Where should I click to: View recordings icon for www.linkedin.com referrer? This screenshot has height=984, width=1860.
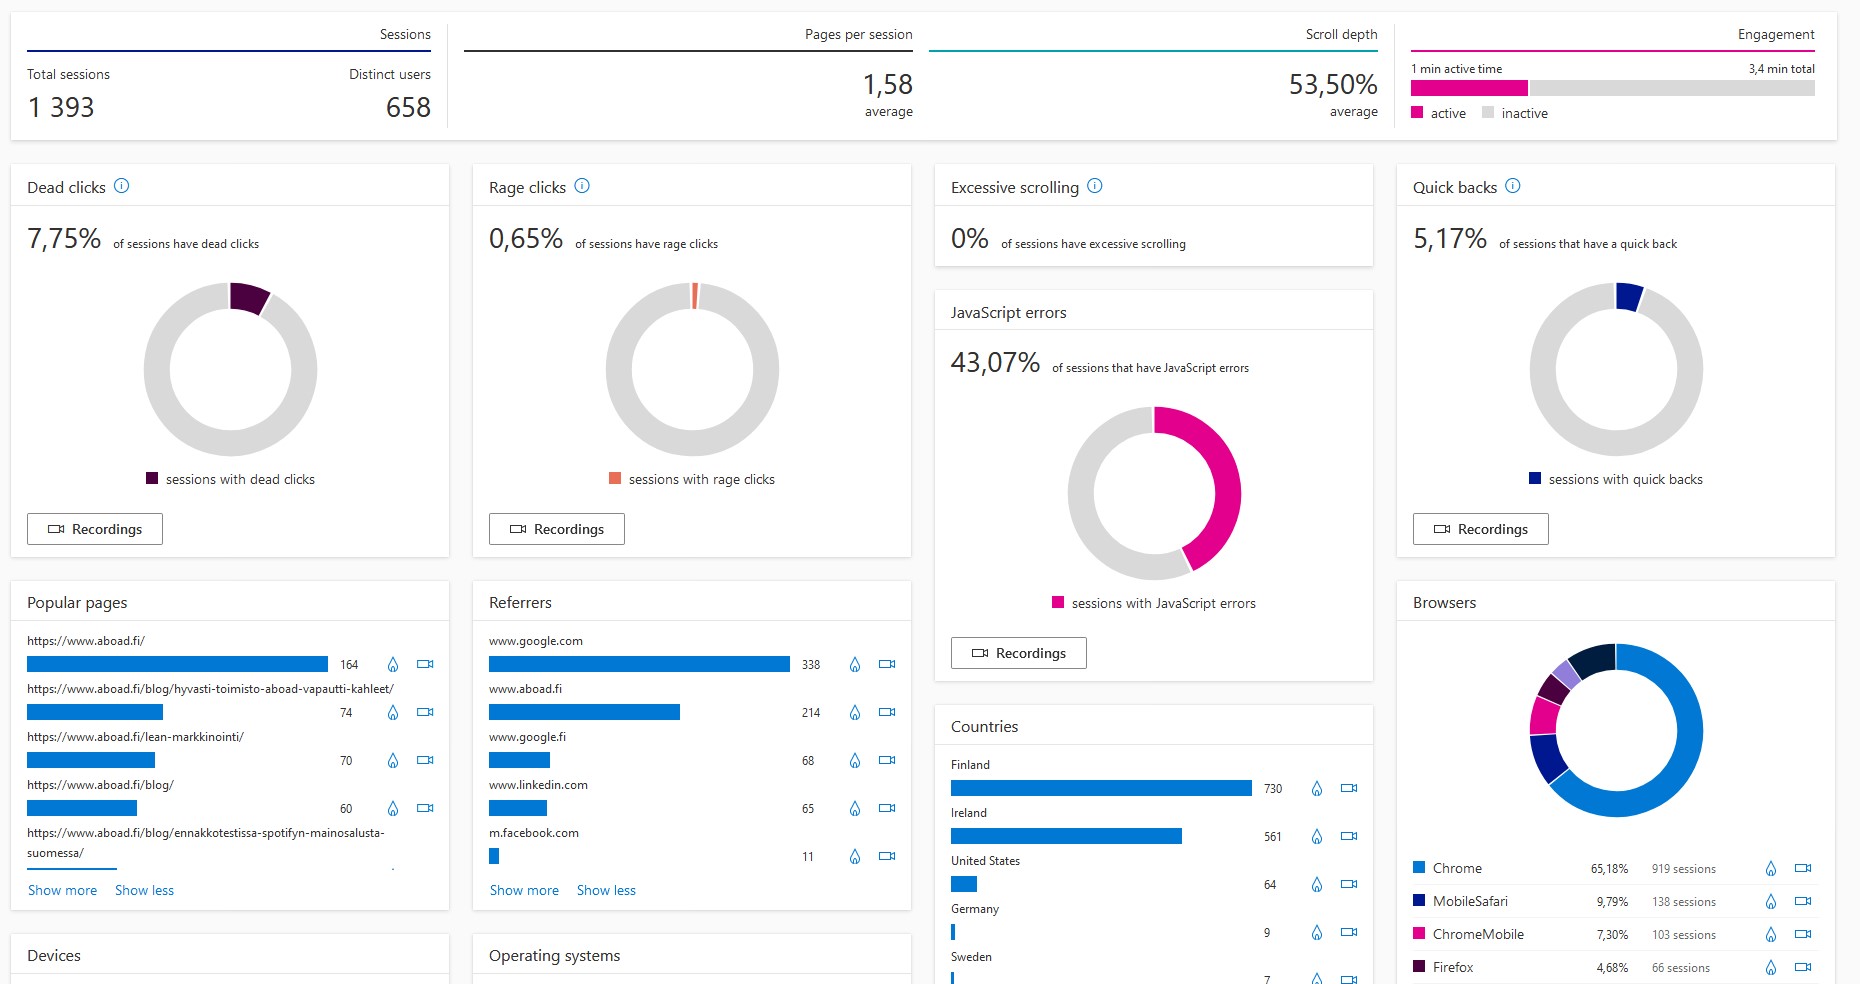click(887, 808)
